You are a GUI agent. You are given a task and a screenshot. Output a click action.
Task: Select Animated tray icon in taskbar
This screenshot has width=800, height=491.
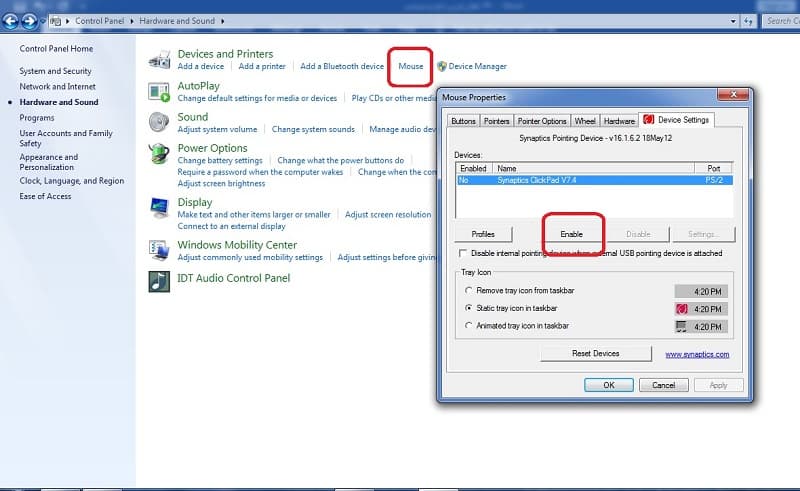coord(468,326)
